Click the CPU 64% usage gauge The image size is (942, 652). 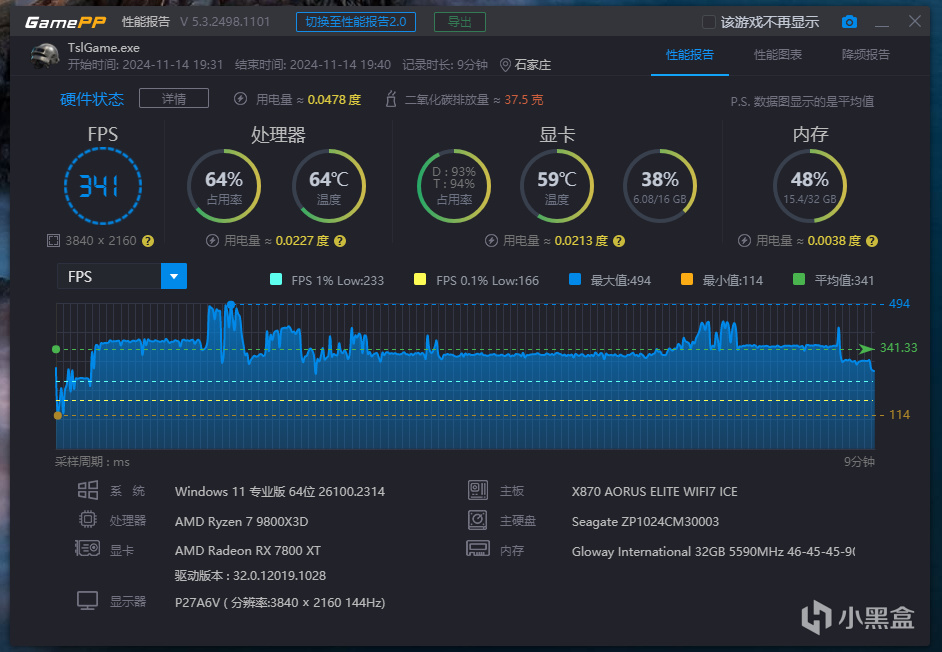pos(224,186)
